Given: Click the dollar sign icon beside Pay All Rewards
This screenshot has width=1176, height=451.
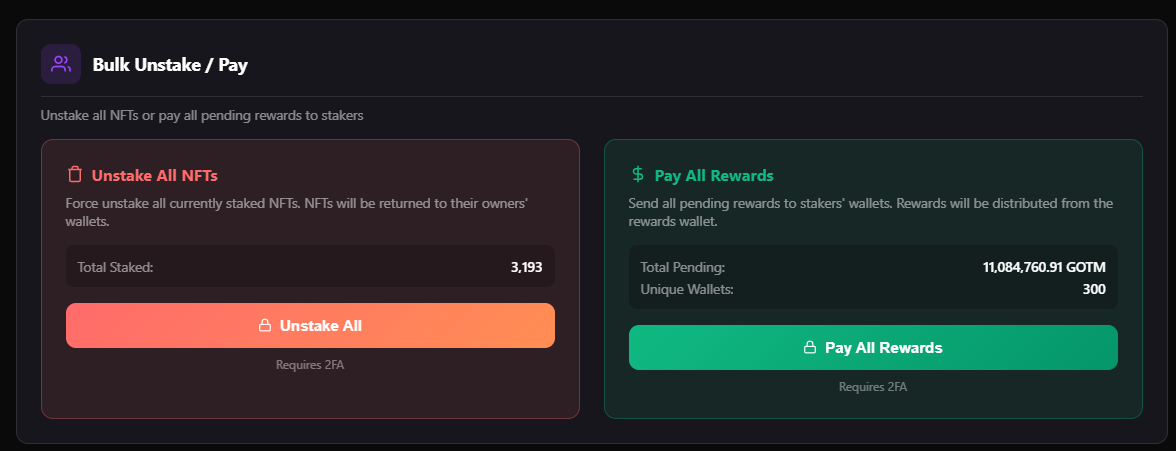Looking at the screenshot, I should click(x=638, y=175).
